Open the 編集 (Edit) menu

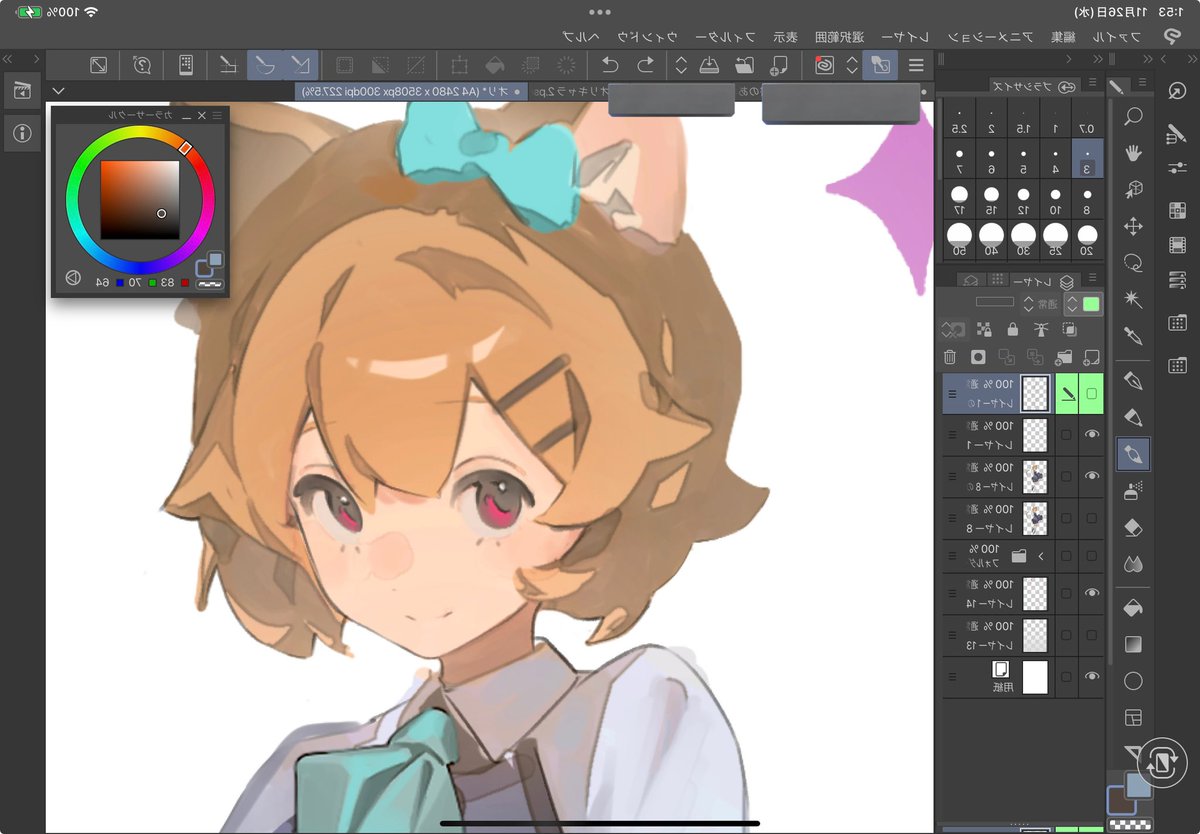click(x=1062, y=36)
